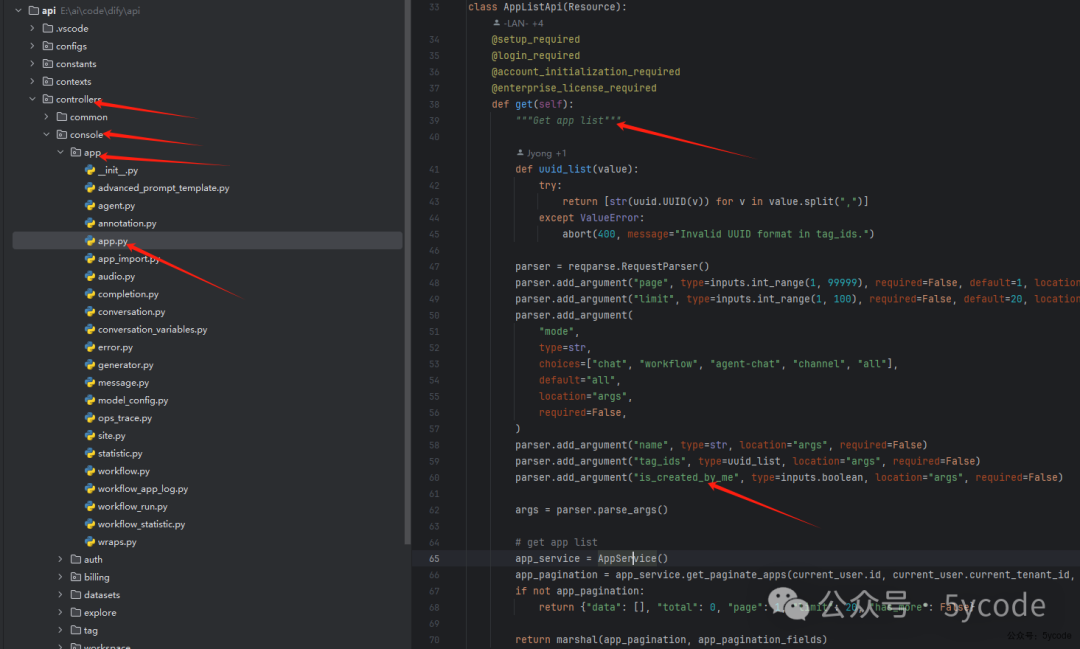
Task: Click the Jyong +1 author hint
Action: click(540, 153)
